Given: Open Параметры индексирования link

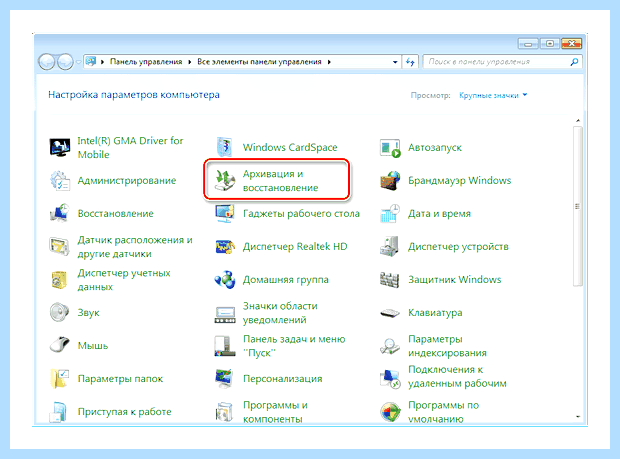Looking at the screenshot, I should coord(447,346).
